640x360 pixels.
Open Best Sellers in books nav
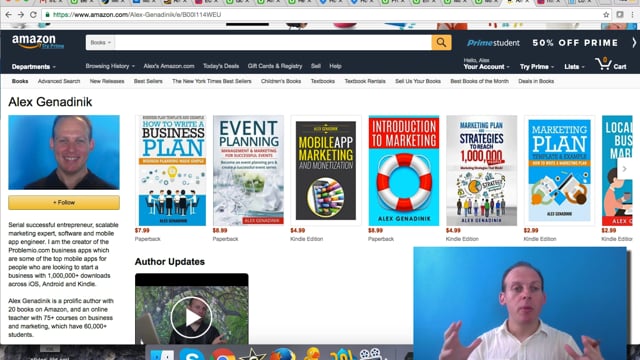click(148, 81)
